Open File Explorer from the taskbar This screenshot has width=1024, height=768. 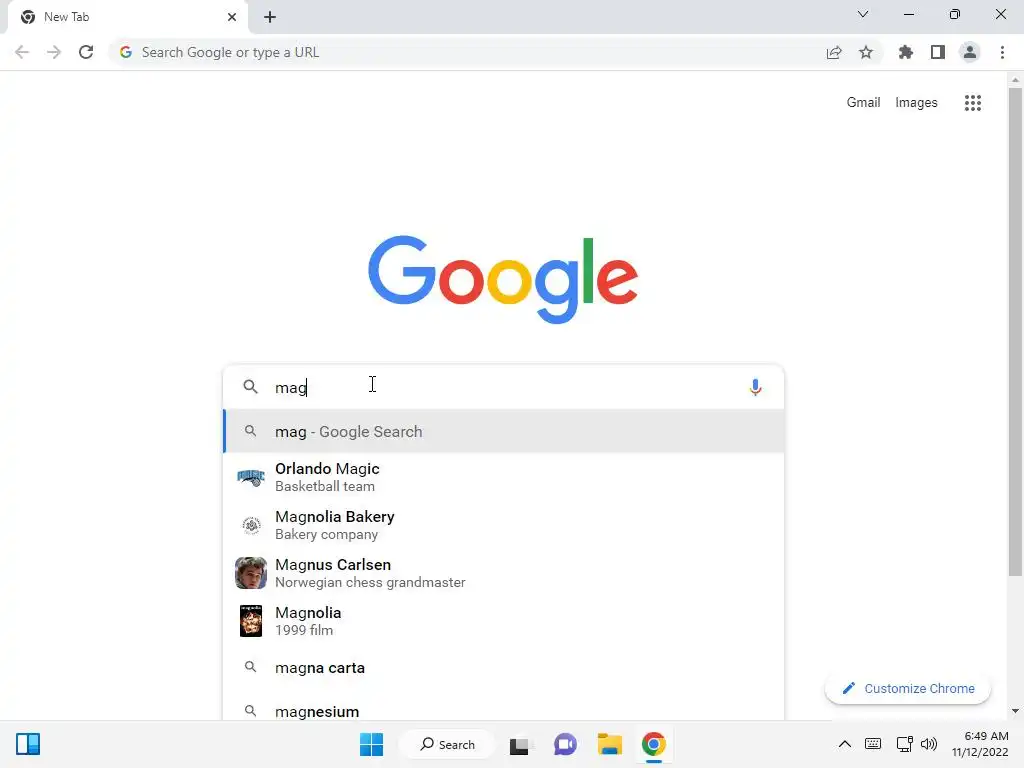[x=609, y=744]
